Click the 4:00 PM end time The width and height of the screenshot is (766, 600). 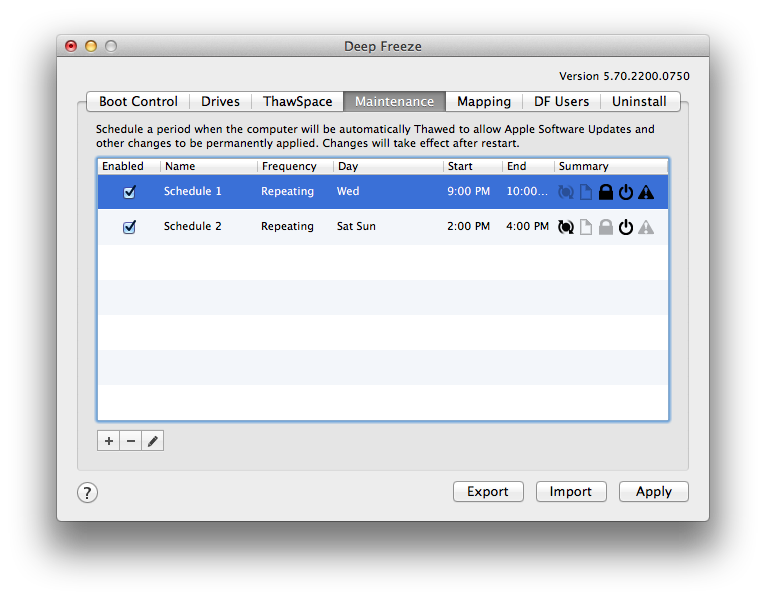click(528, 226)
